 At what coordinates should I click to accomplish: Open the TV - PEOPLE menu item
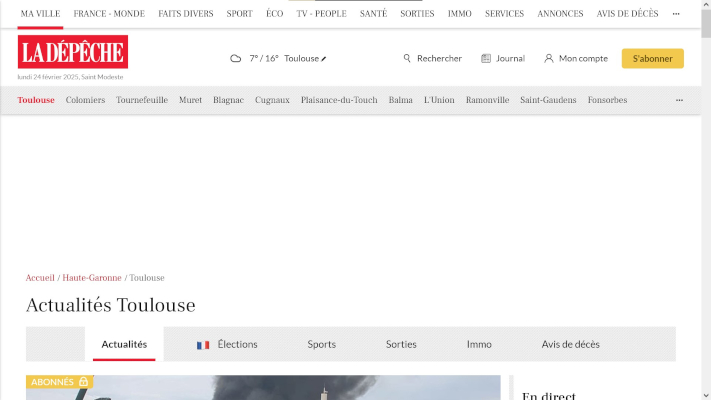(x=321, y=14)
